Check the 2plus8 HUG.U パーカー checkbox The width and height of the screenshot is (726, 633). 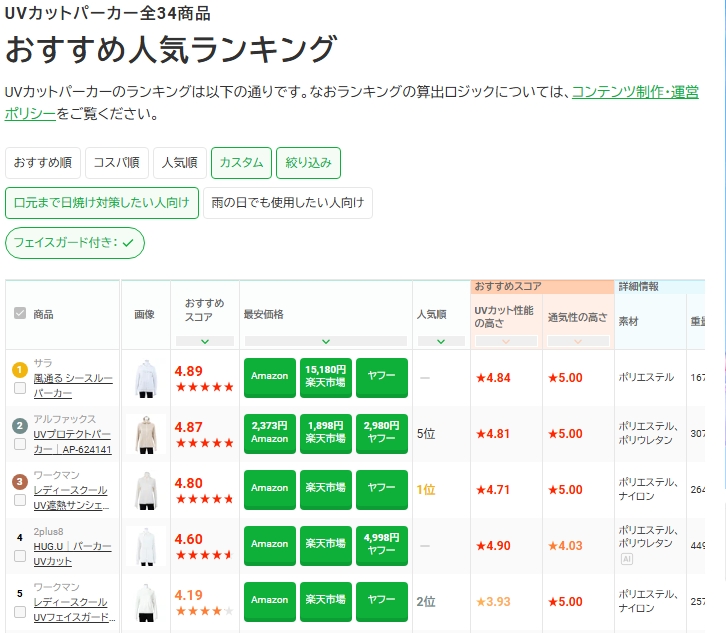tap(20, 556)
